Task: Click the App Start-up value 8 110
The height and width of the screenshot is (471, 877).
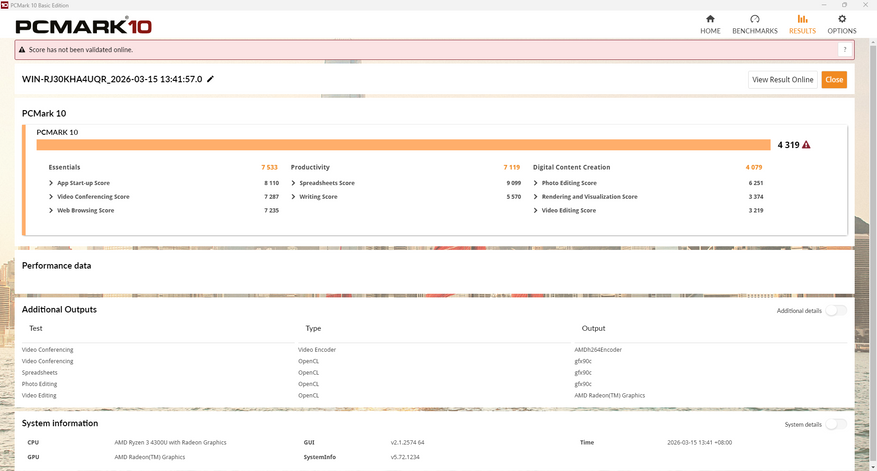Action: 271,183
